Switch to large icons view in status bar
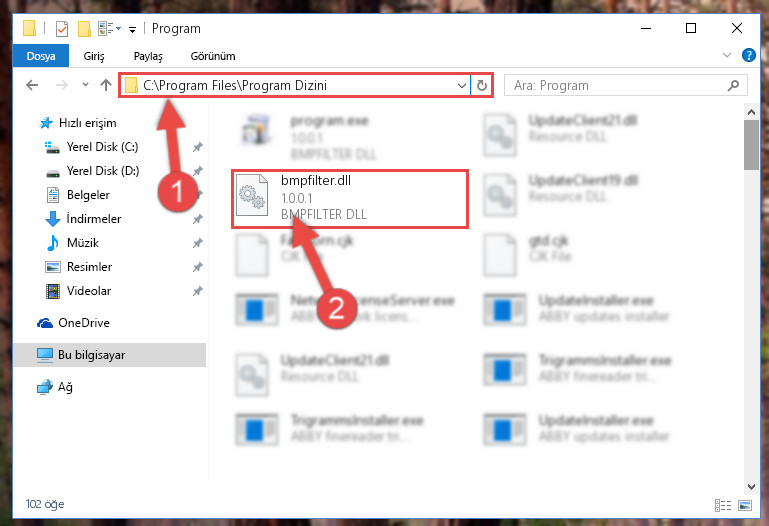Image resolution: width=769 pixels, height=526 pixels. point(744,505)
